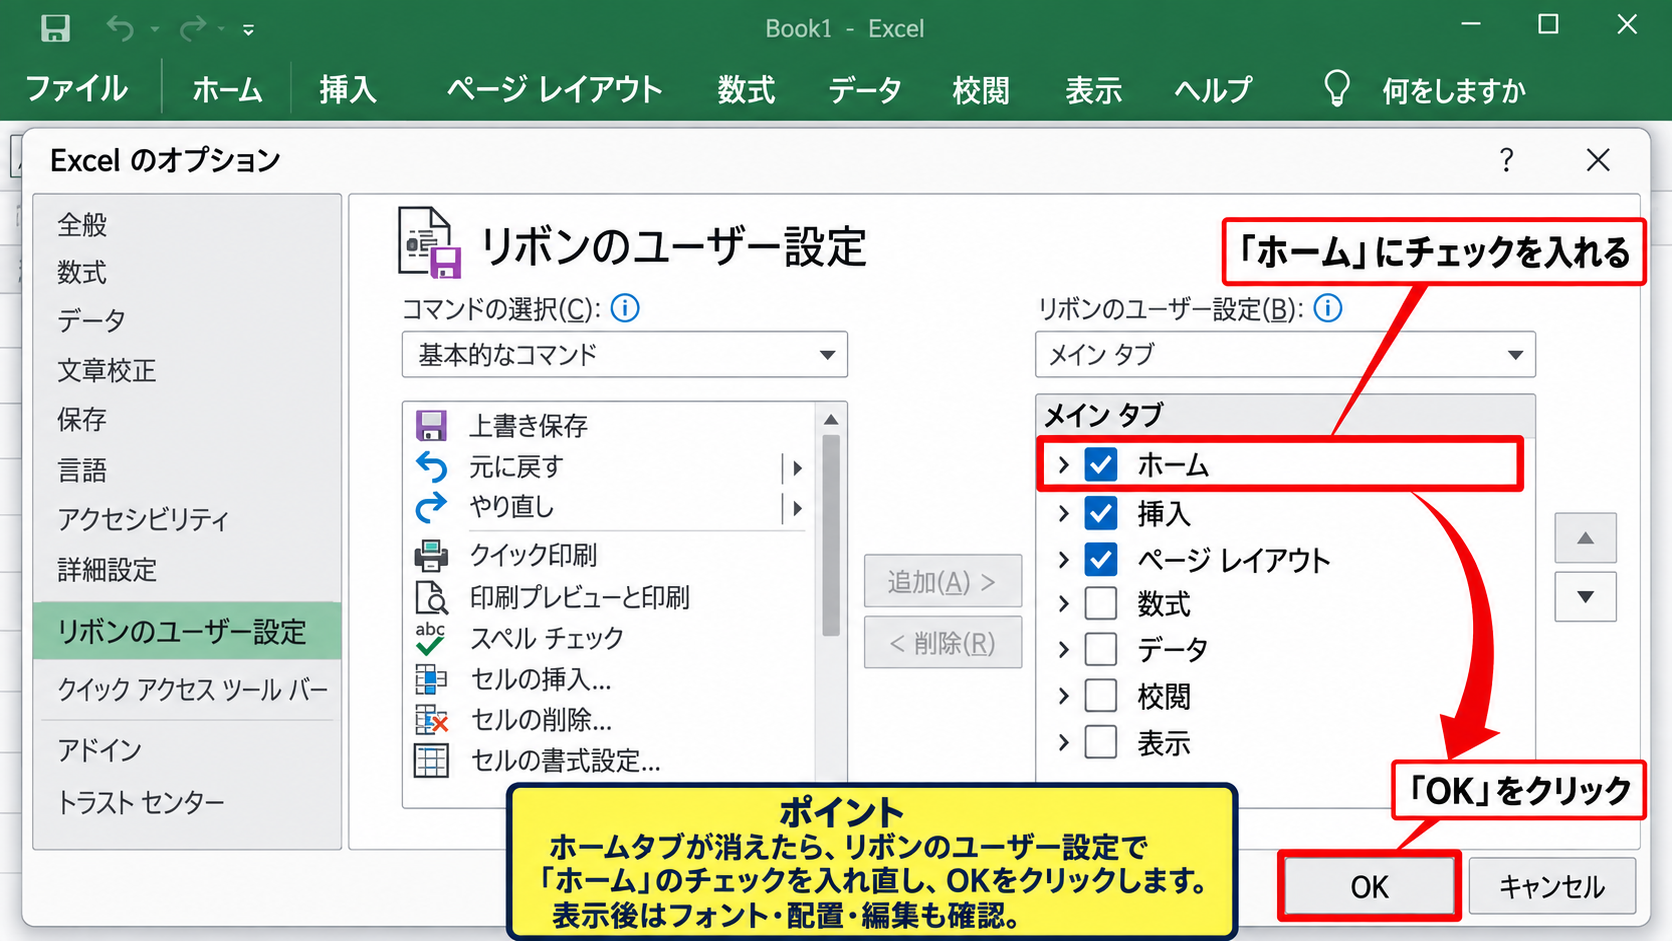
Task: Click the dialog help question mark
Action: (1506, 160)
